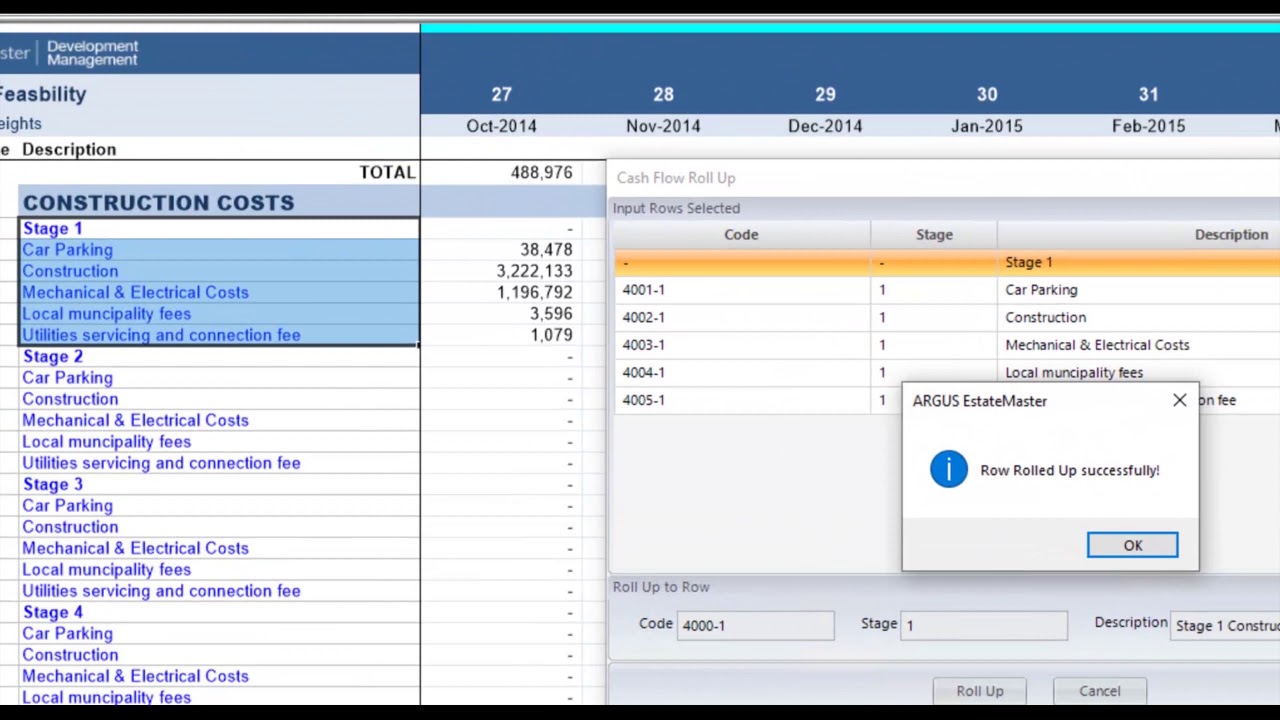Click the Nov-2014 column header

[663, 126]
